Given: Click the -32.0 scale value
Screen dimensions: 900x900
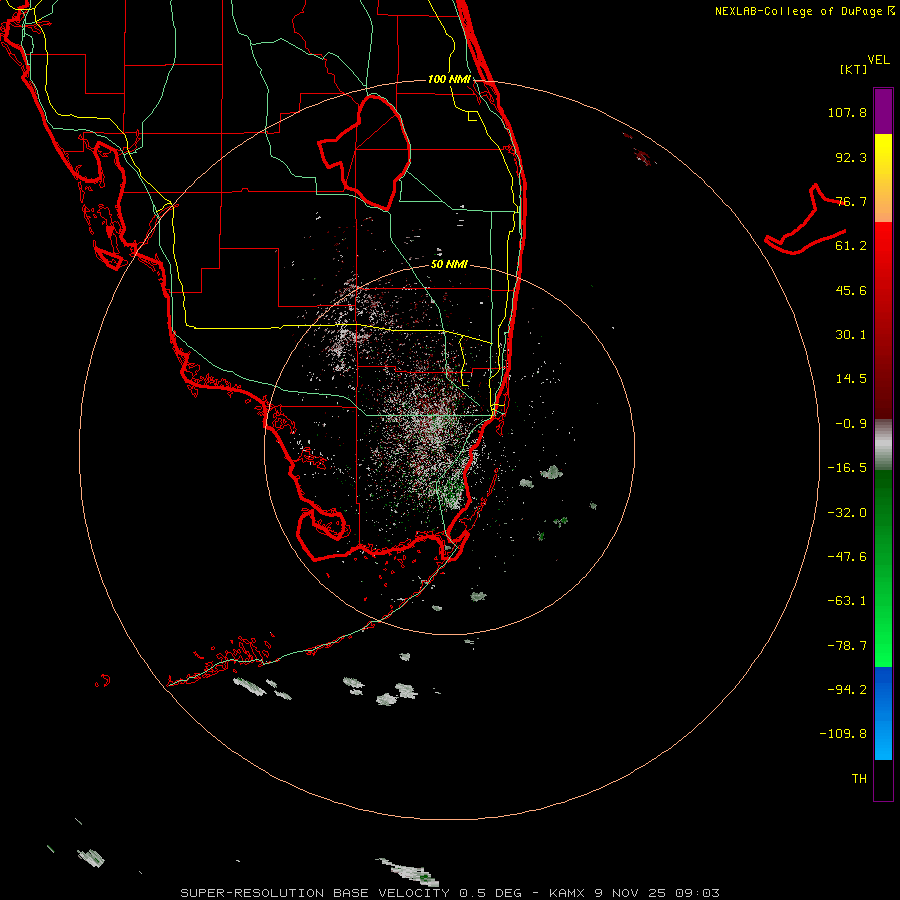Looking at the screenshot, I should click(x=847, y=513).
